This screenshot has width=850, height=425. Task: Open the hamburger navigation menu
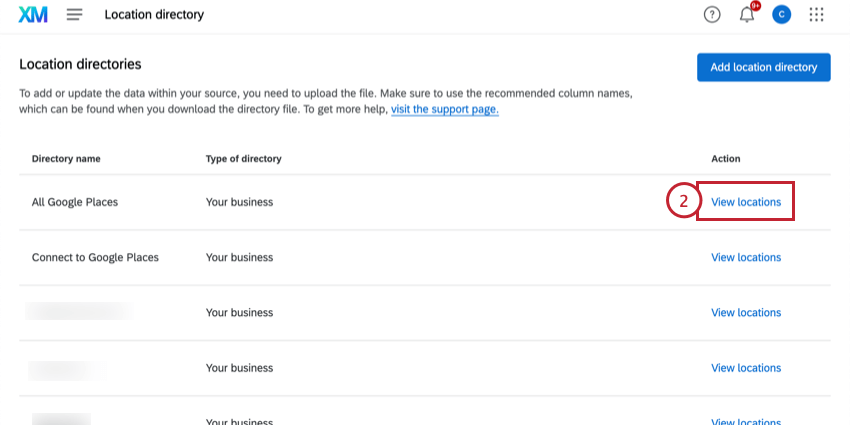[x=74, y=15]
